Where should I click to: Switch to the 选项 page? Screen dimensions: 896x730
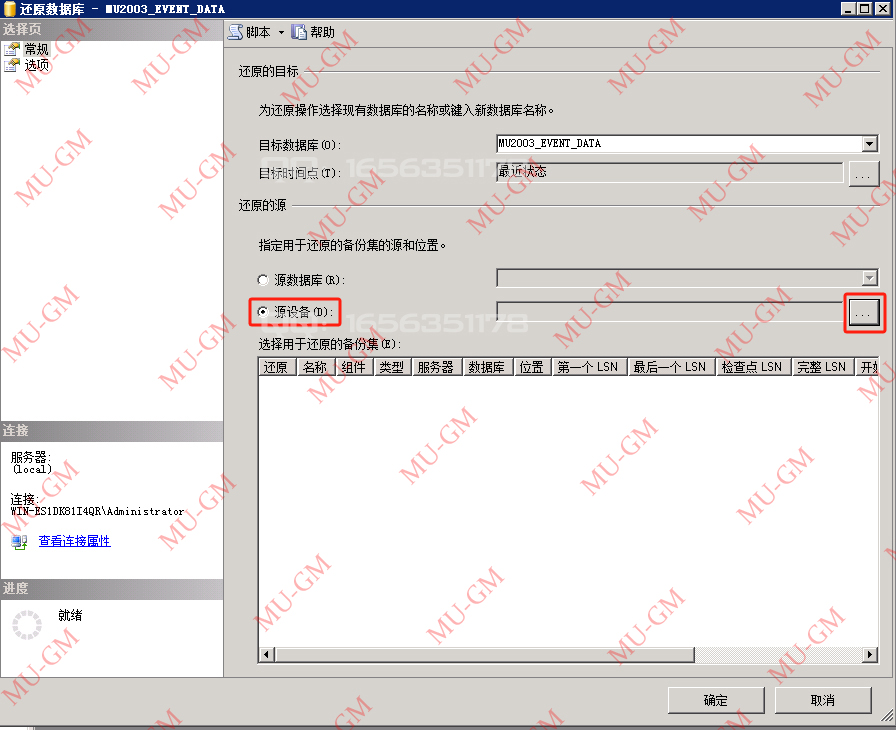(x=38, y=65)
